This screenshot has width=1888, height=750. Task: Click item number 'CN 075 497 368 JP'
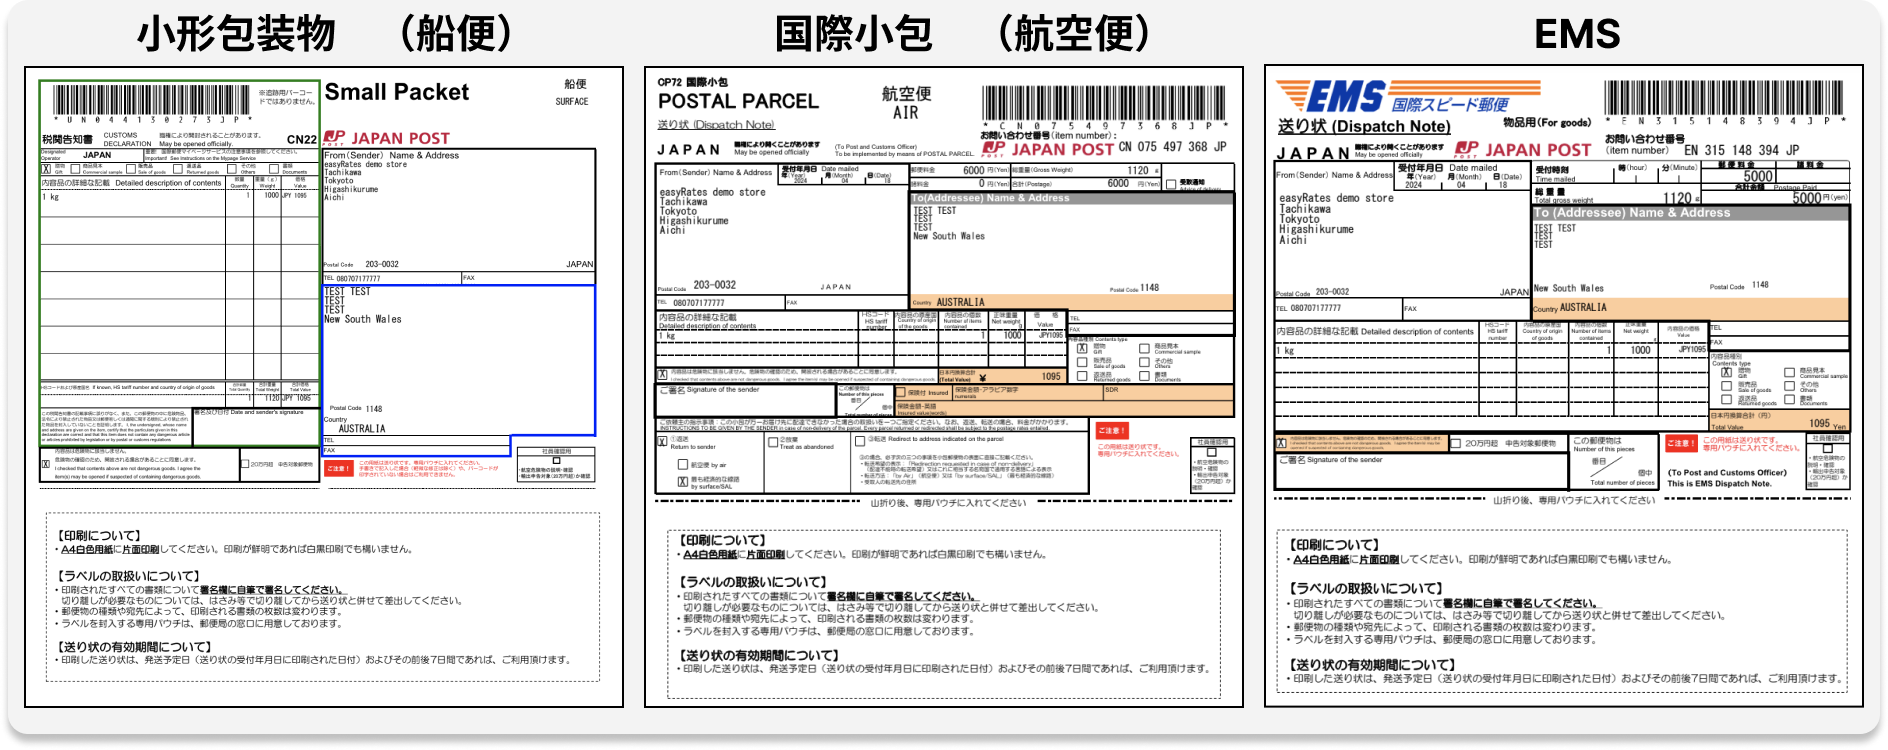pos(1172,146)
